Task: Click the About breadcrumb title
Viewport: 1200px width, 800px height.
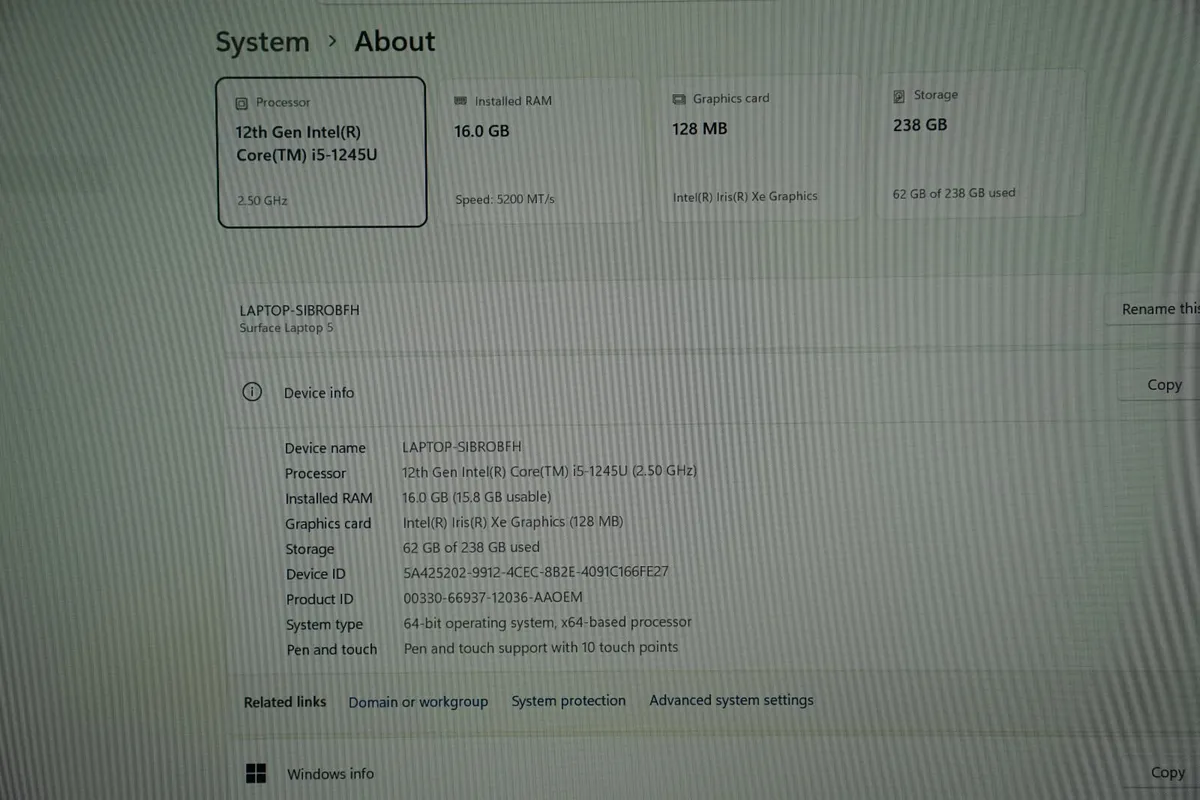Action: point(395,41)
